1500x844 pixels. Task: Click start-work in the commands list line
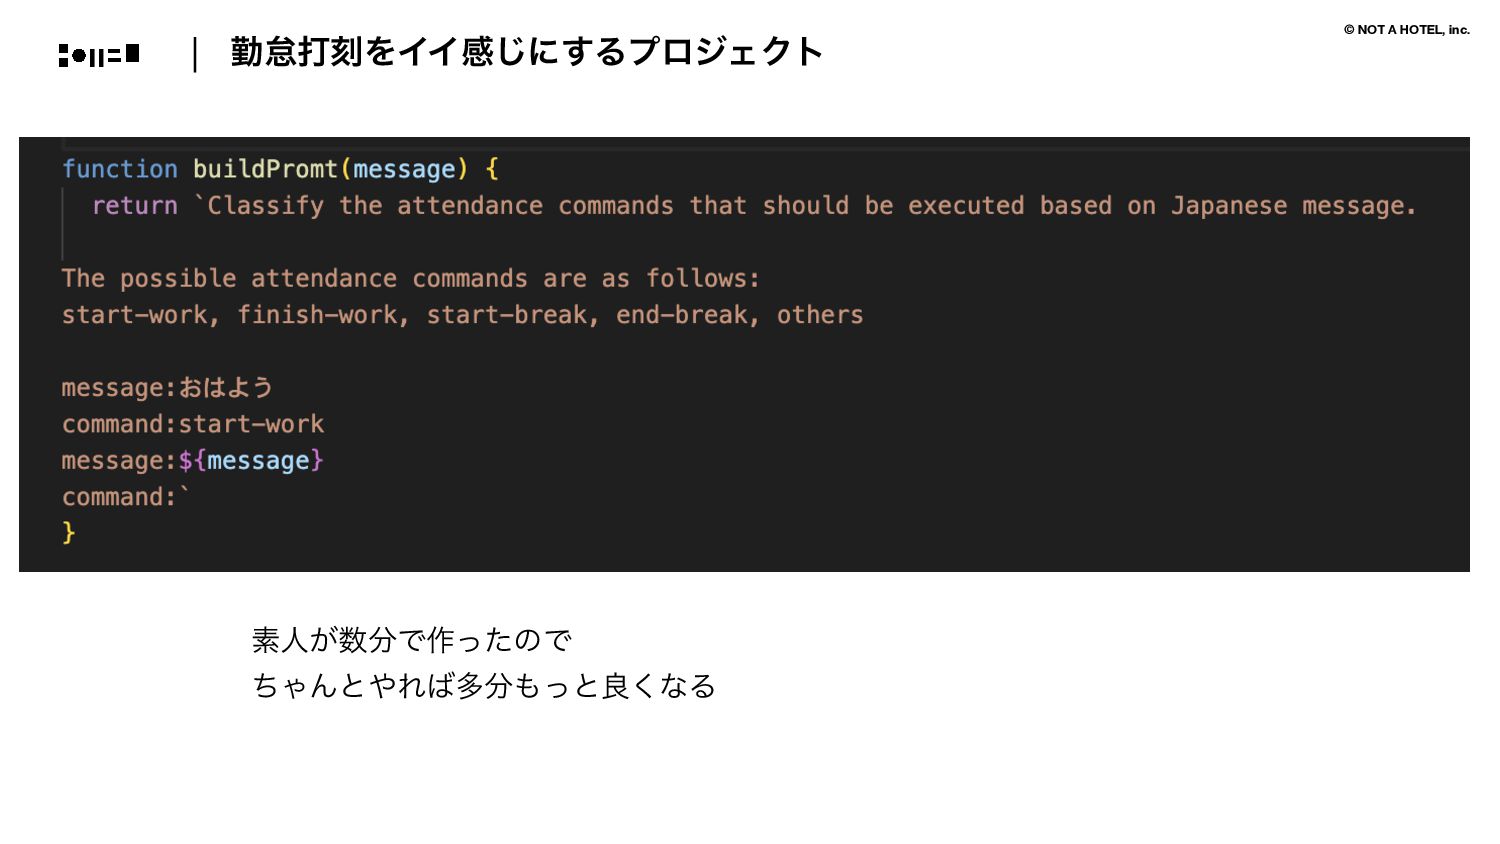(135, 315)
